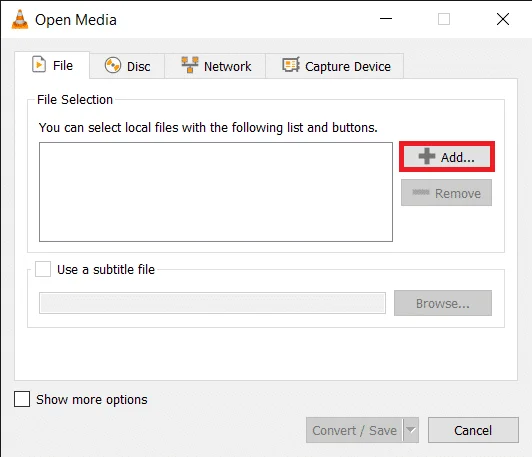
Task: Click the Capture Device card icon
Action: (291, 64)
